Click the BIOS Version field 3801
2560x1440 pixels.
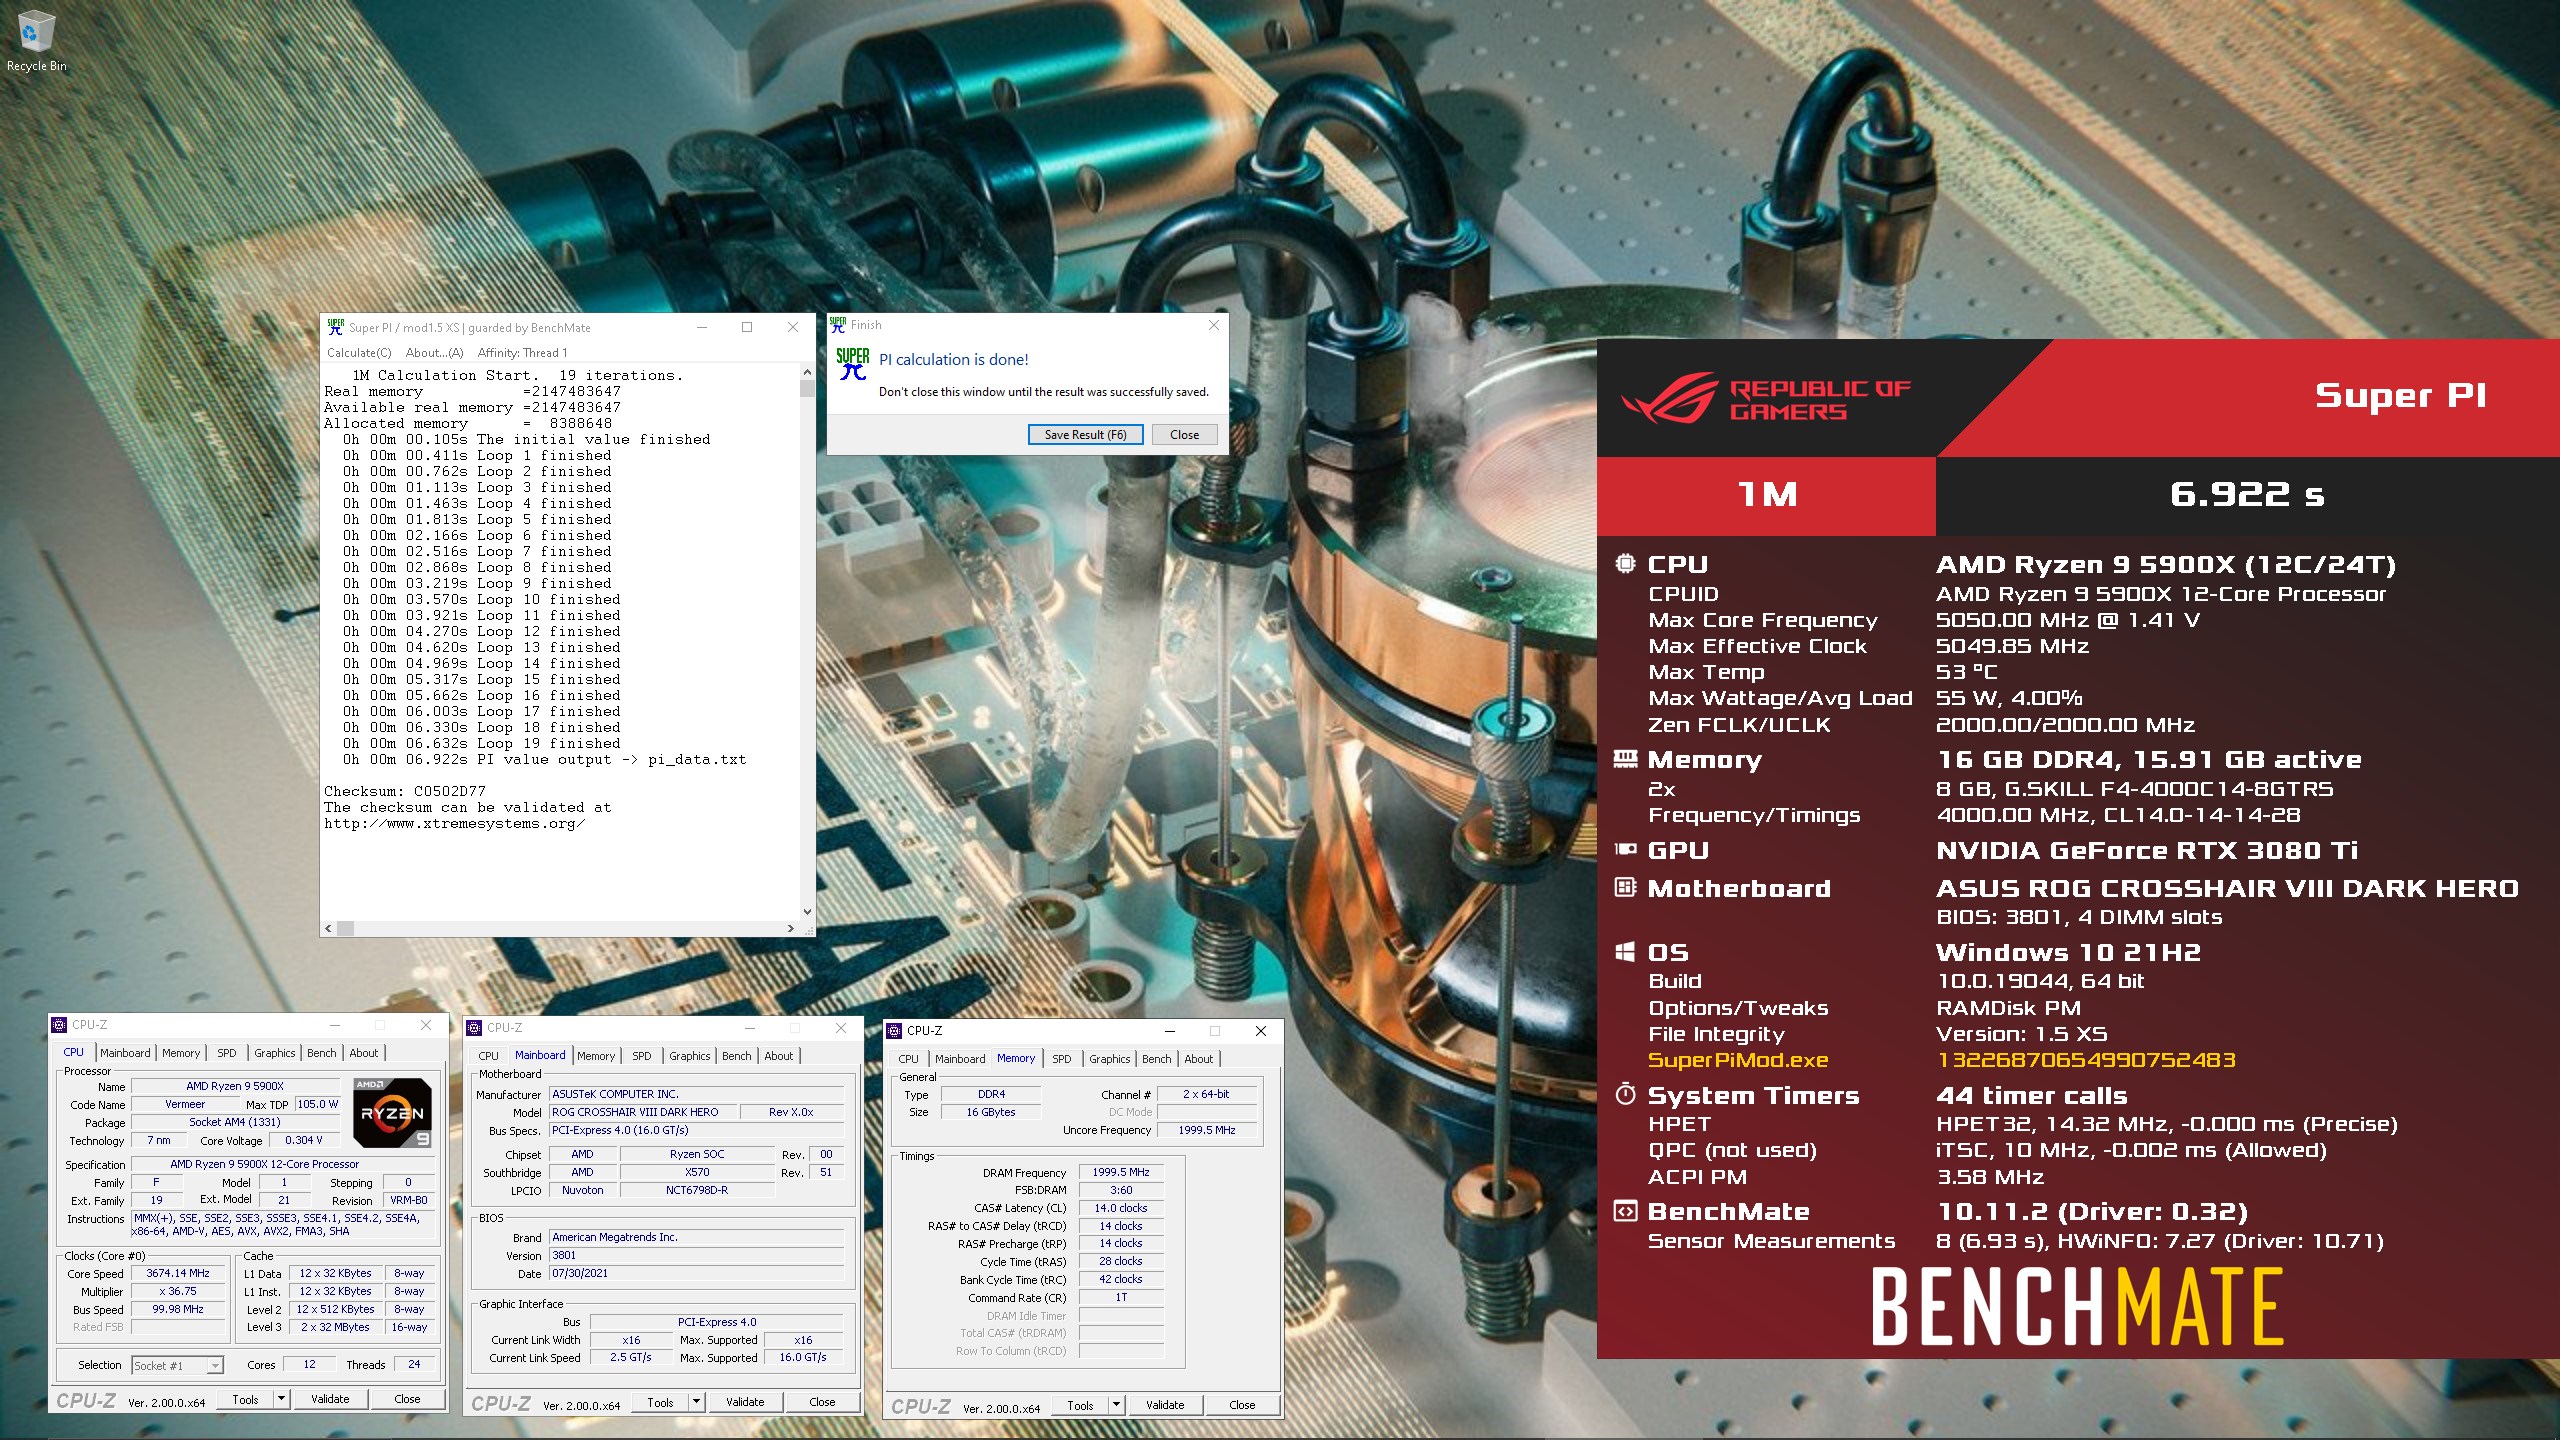point(697,1255)
